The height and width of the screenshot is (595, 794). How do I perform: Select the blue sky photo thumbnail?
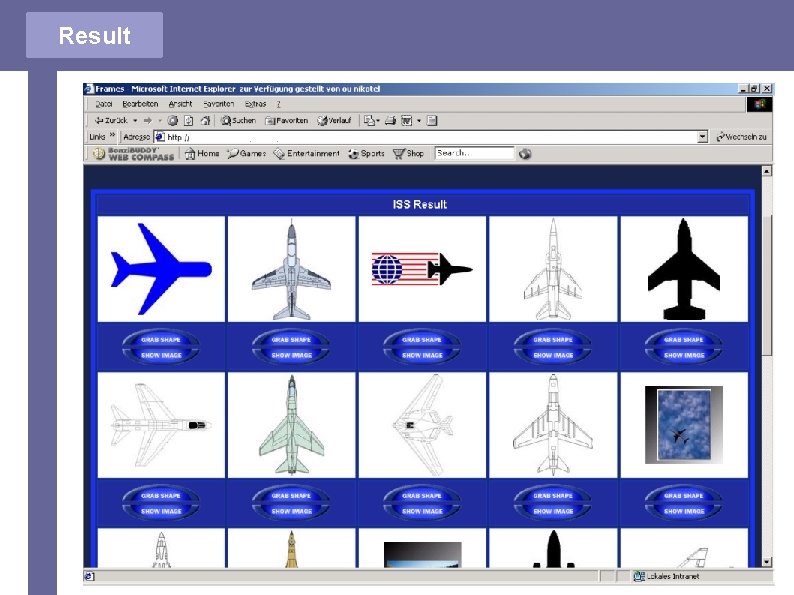tap(684, 425)
